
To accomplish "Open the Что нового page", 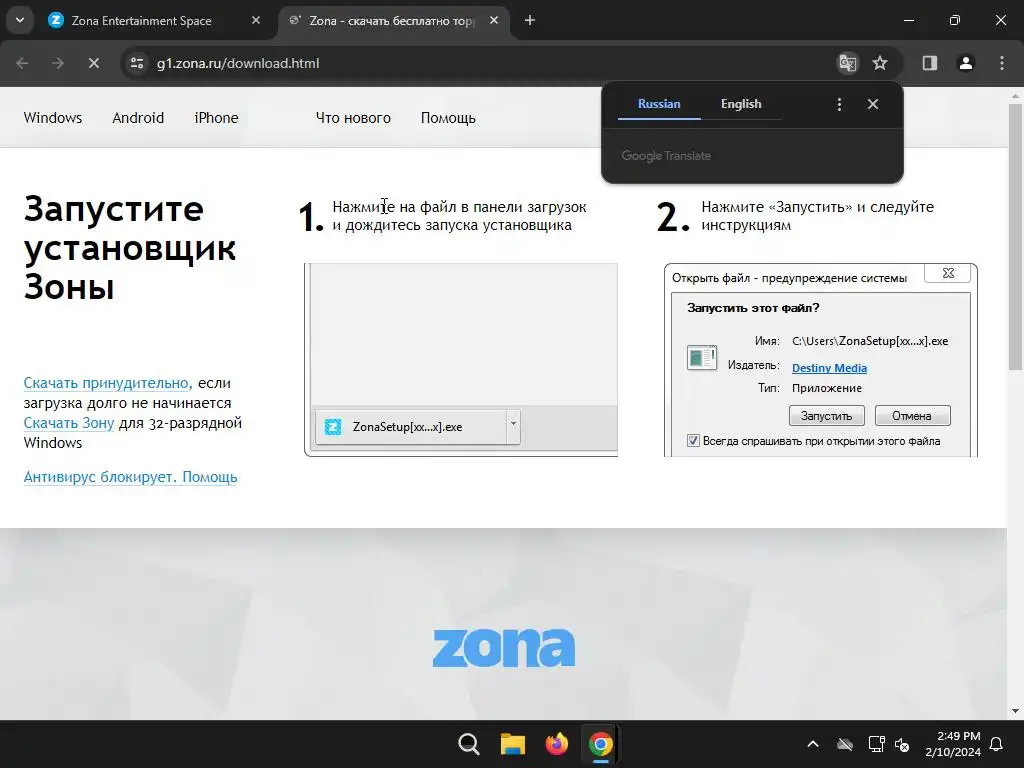I will pos(353,118).
